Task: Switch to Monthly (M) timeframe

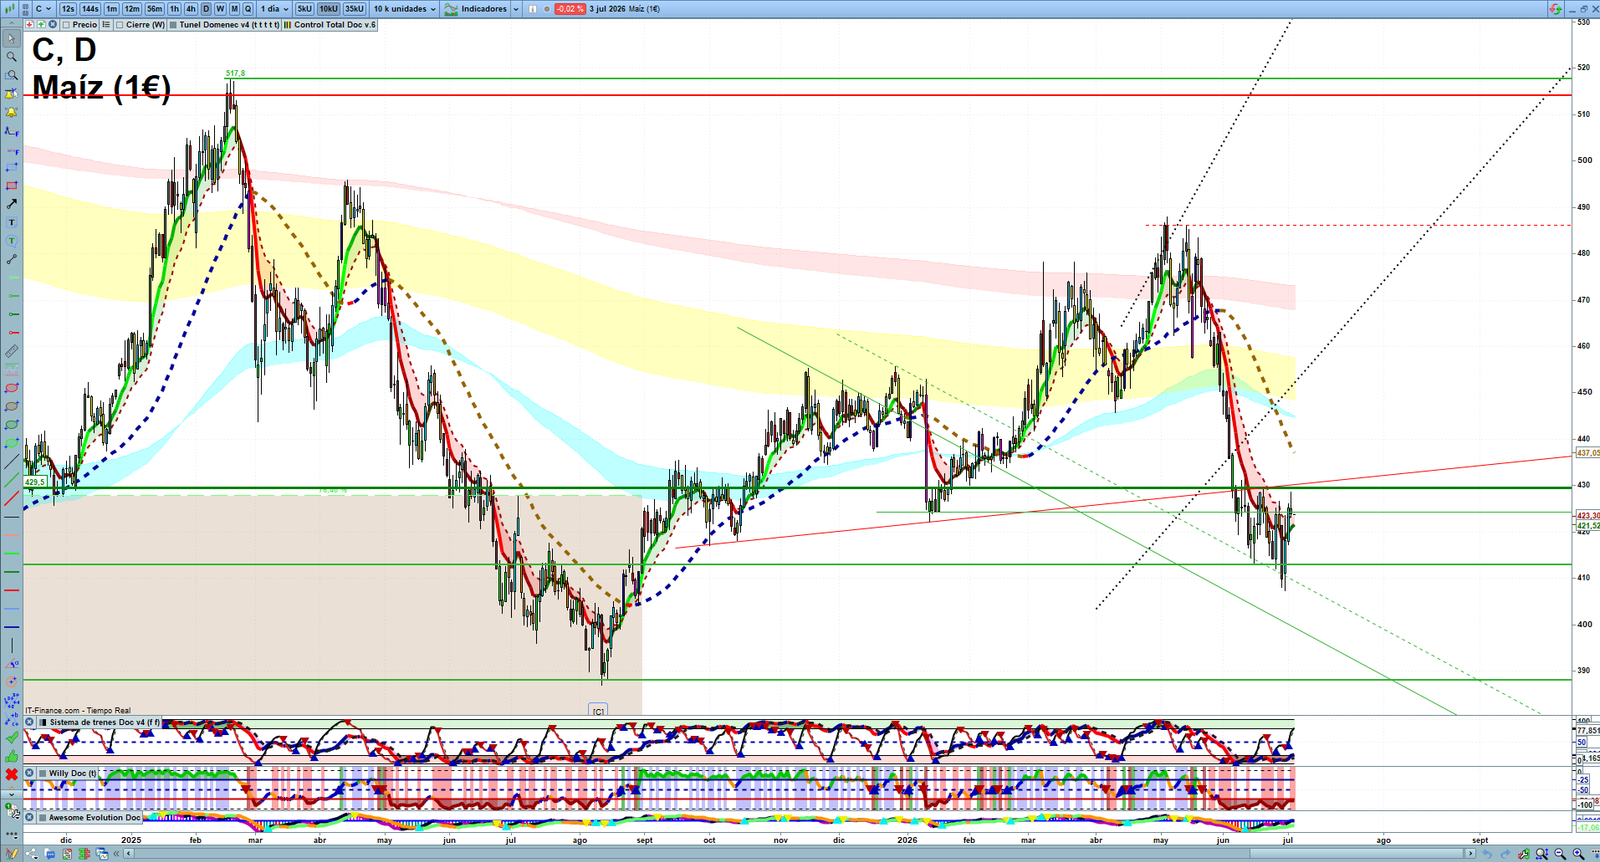Action: pos(234,9)
